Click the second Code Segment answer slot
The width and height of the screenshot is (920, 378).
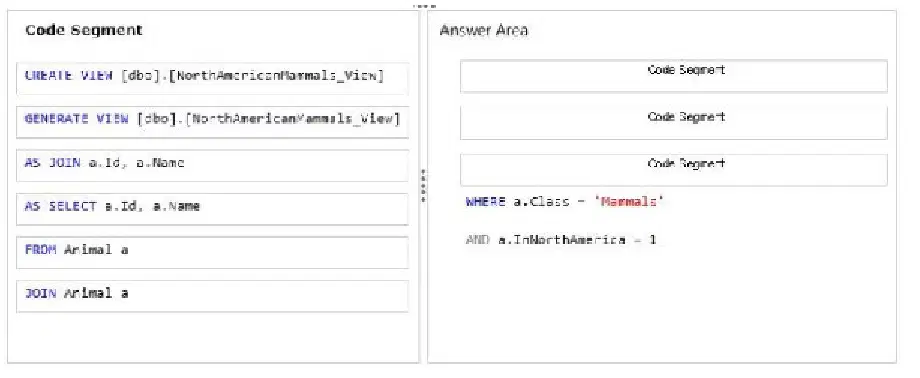click(674, 123)
